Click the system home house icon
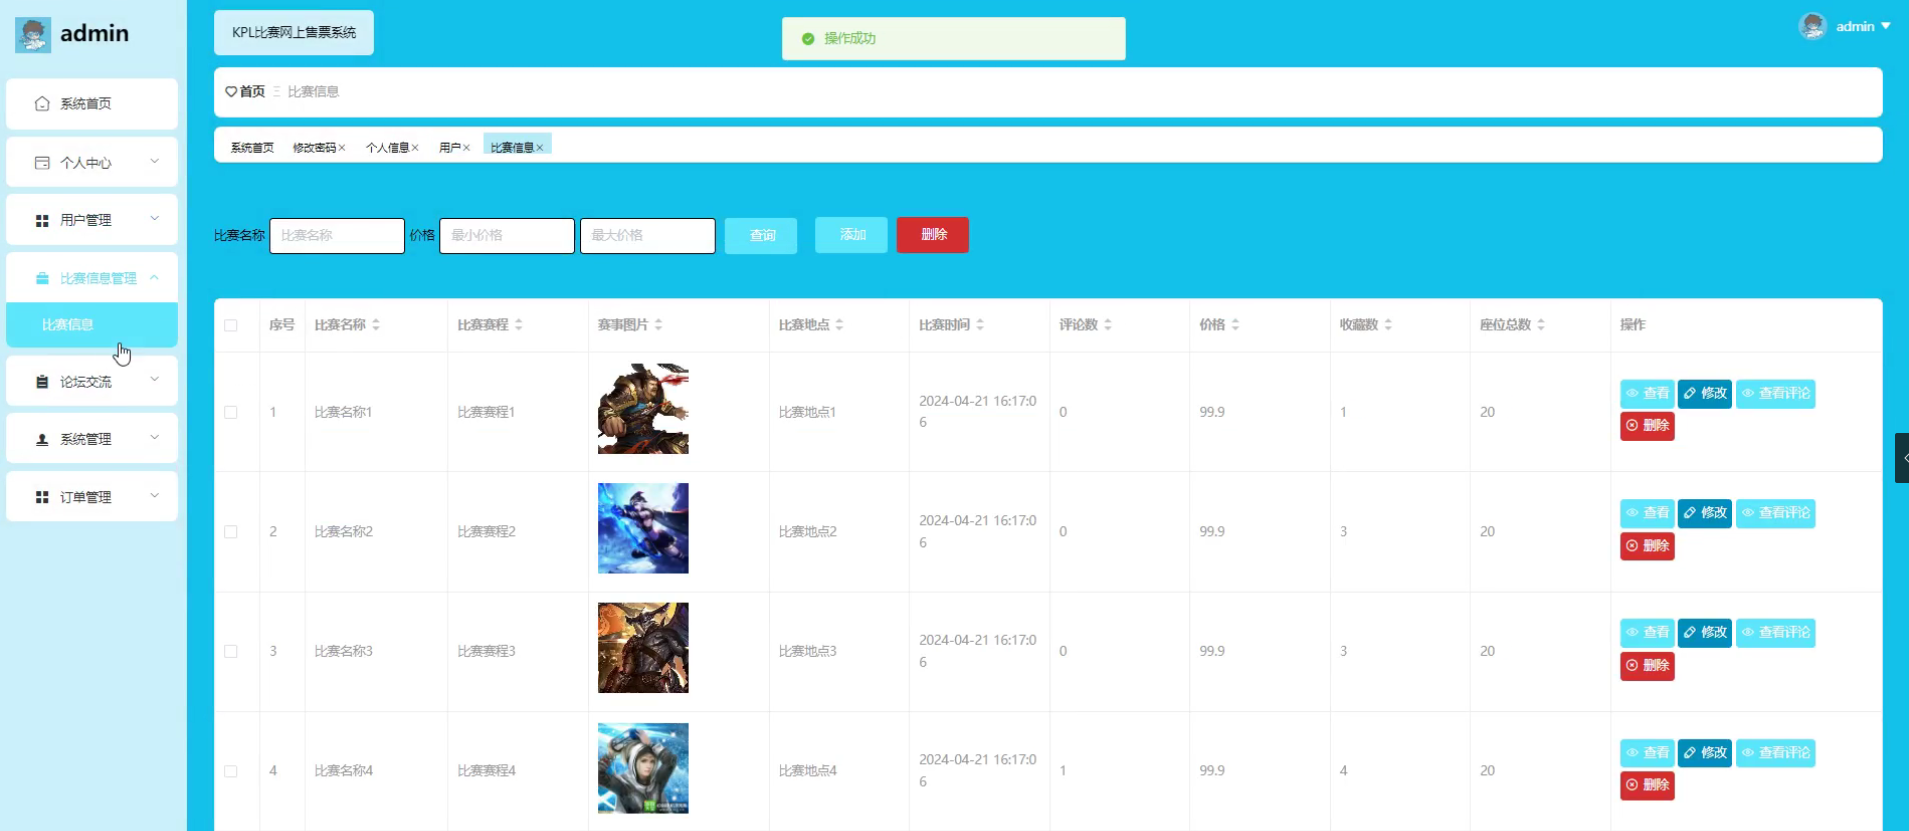This screenshot has height=831, width=1909. coord(42,104)
